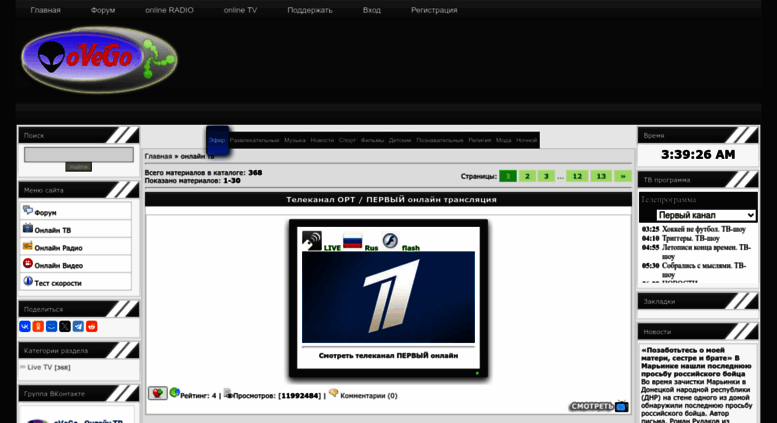Go to page 12 of the catalog
The height and width of the screenshot is (423, 777).
click(x=577, y=176)
